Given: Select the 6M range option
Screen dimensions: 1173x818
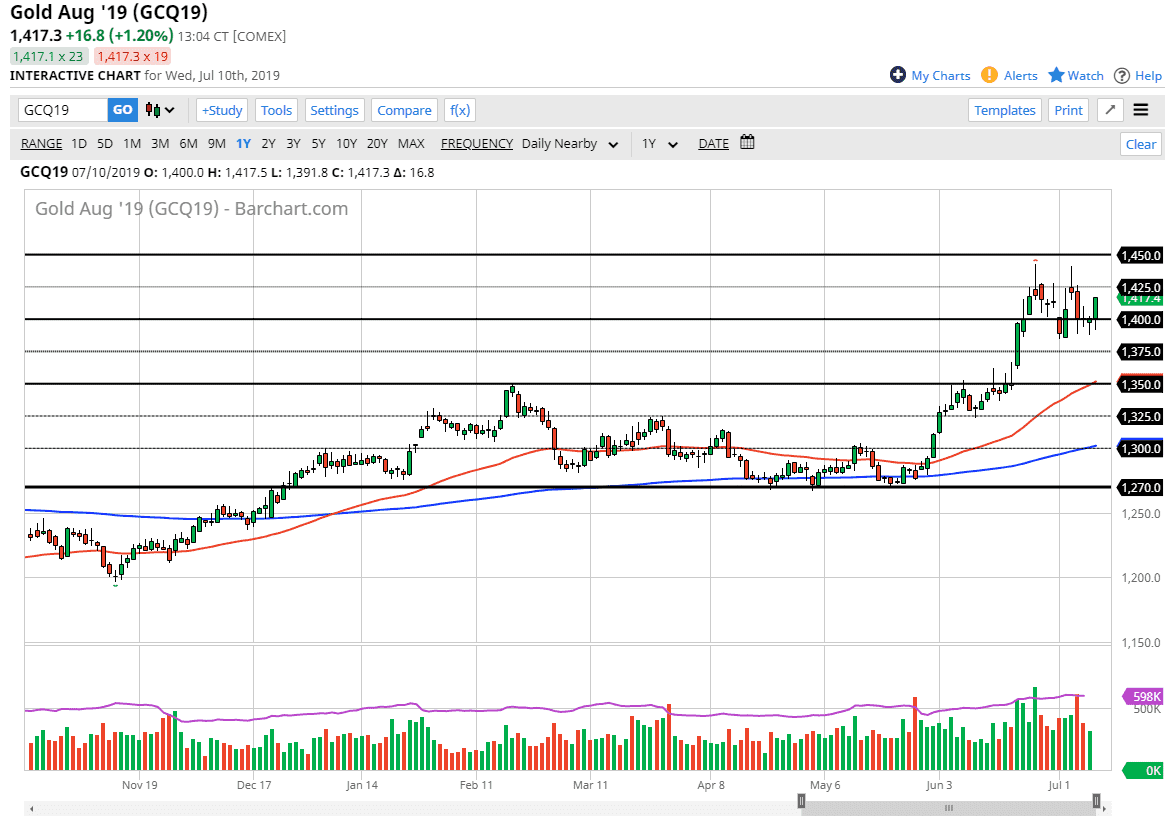Looking at the screenshot, I should 188,143.
